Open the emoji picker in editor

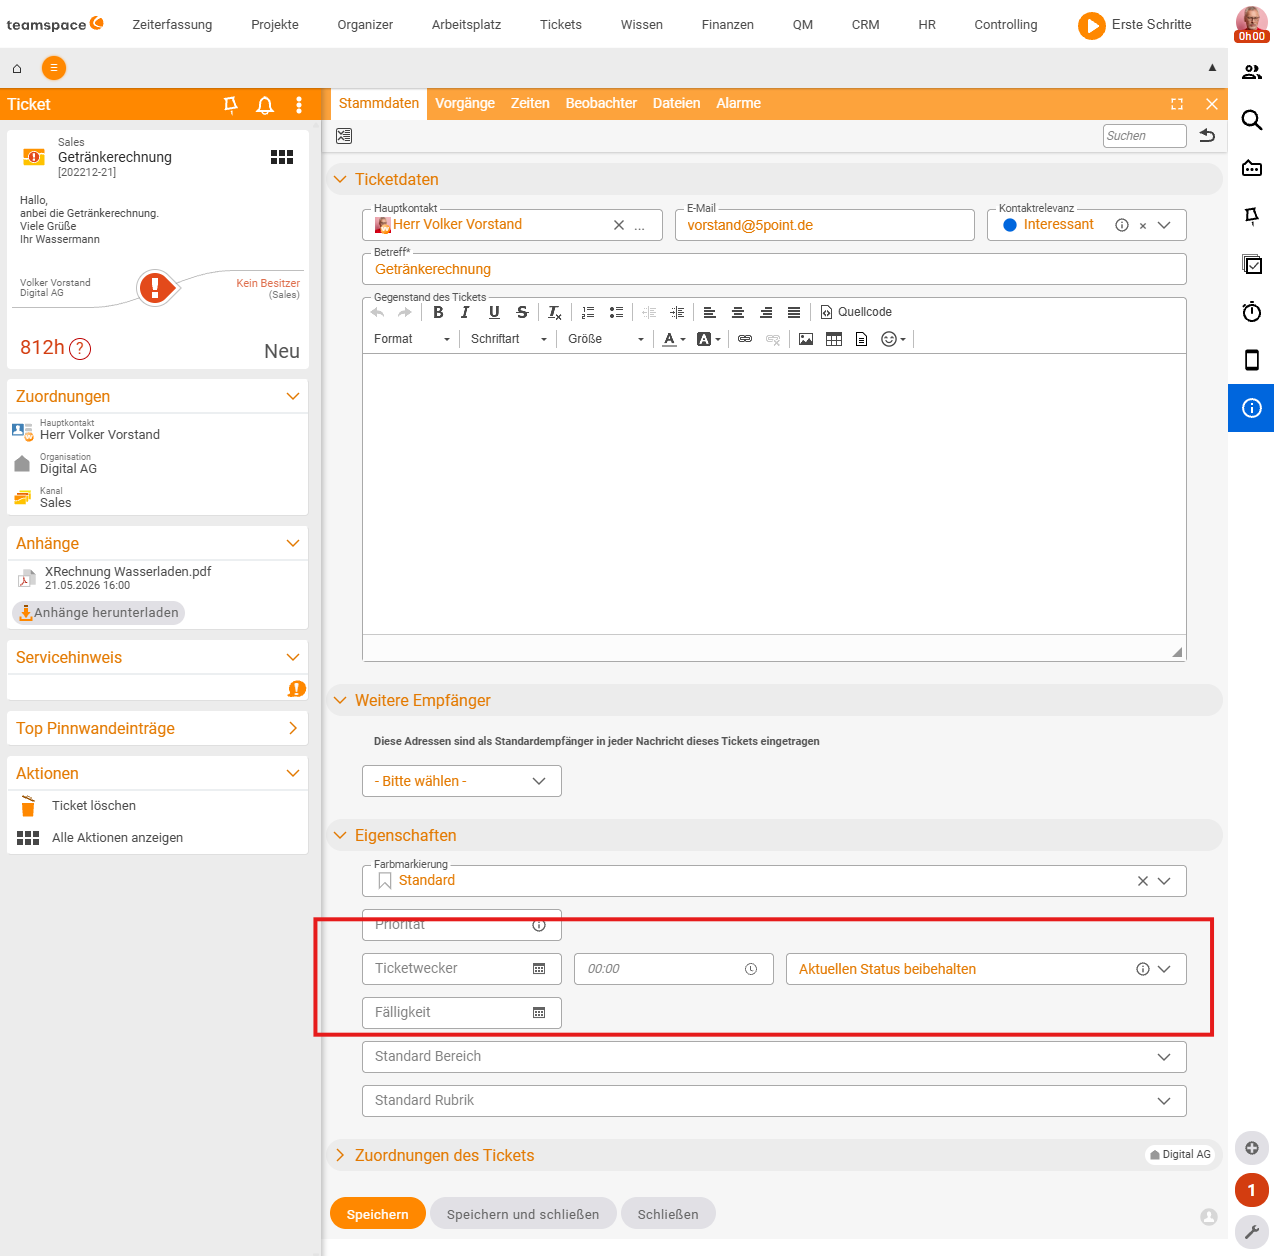(893, 339)
